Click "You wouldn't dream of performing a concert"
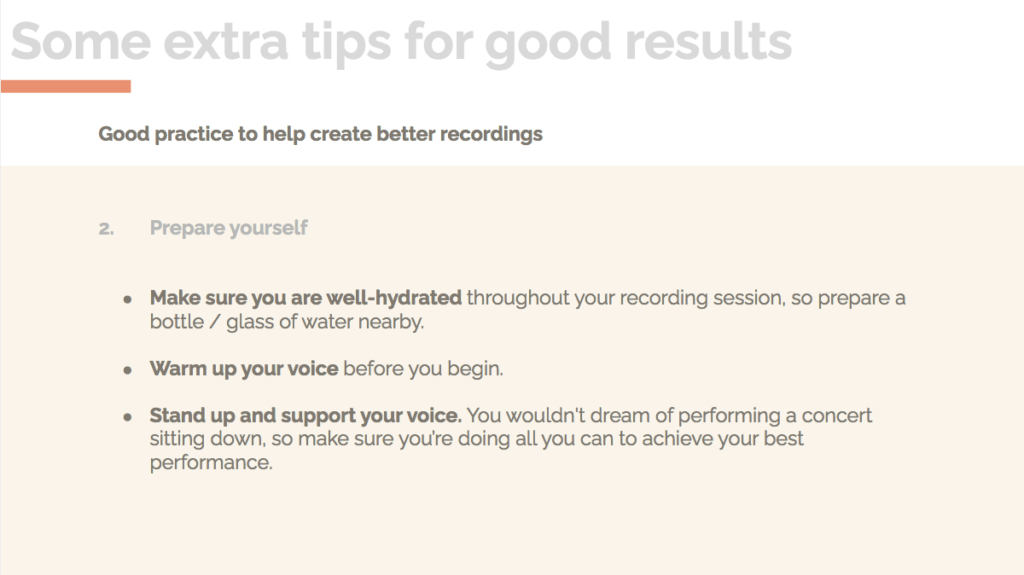 coord(669,416)
